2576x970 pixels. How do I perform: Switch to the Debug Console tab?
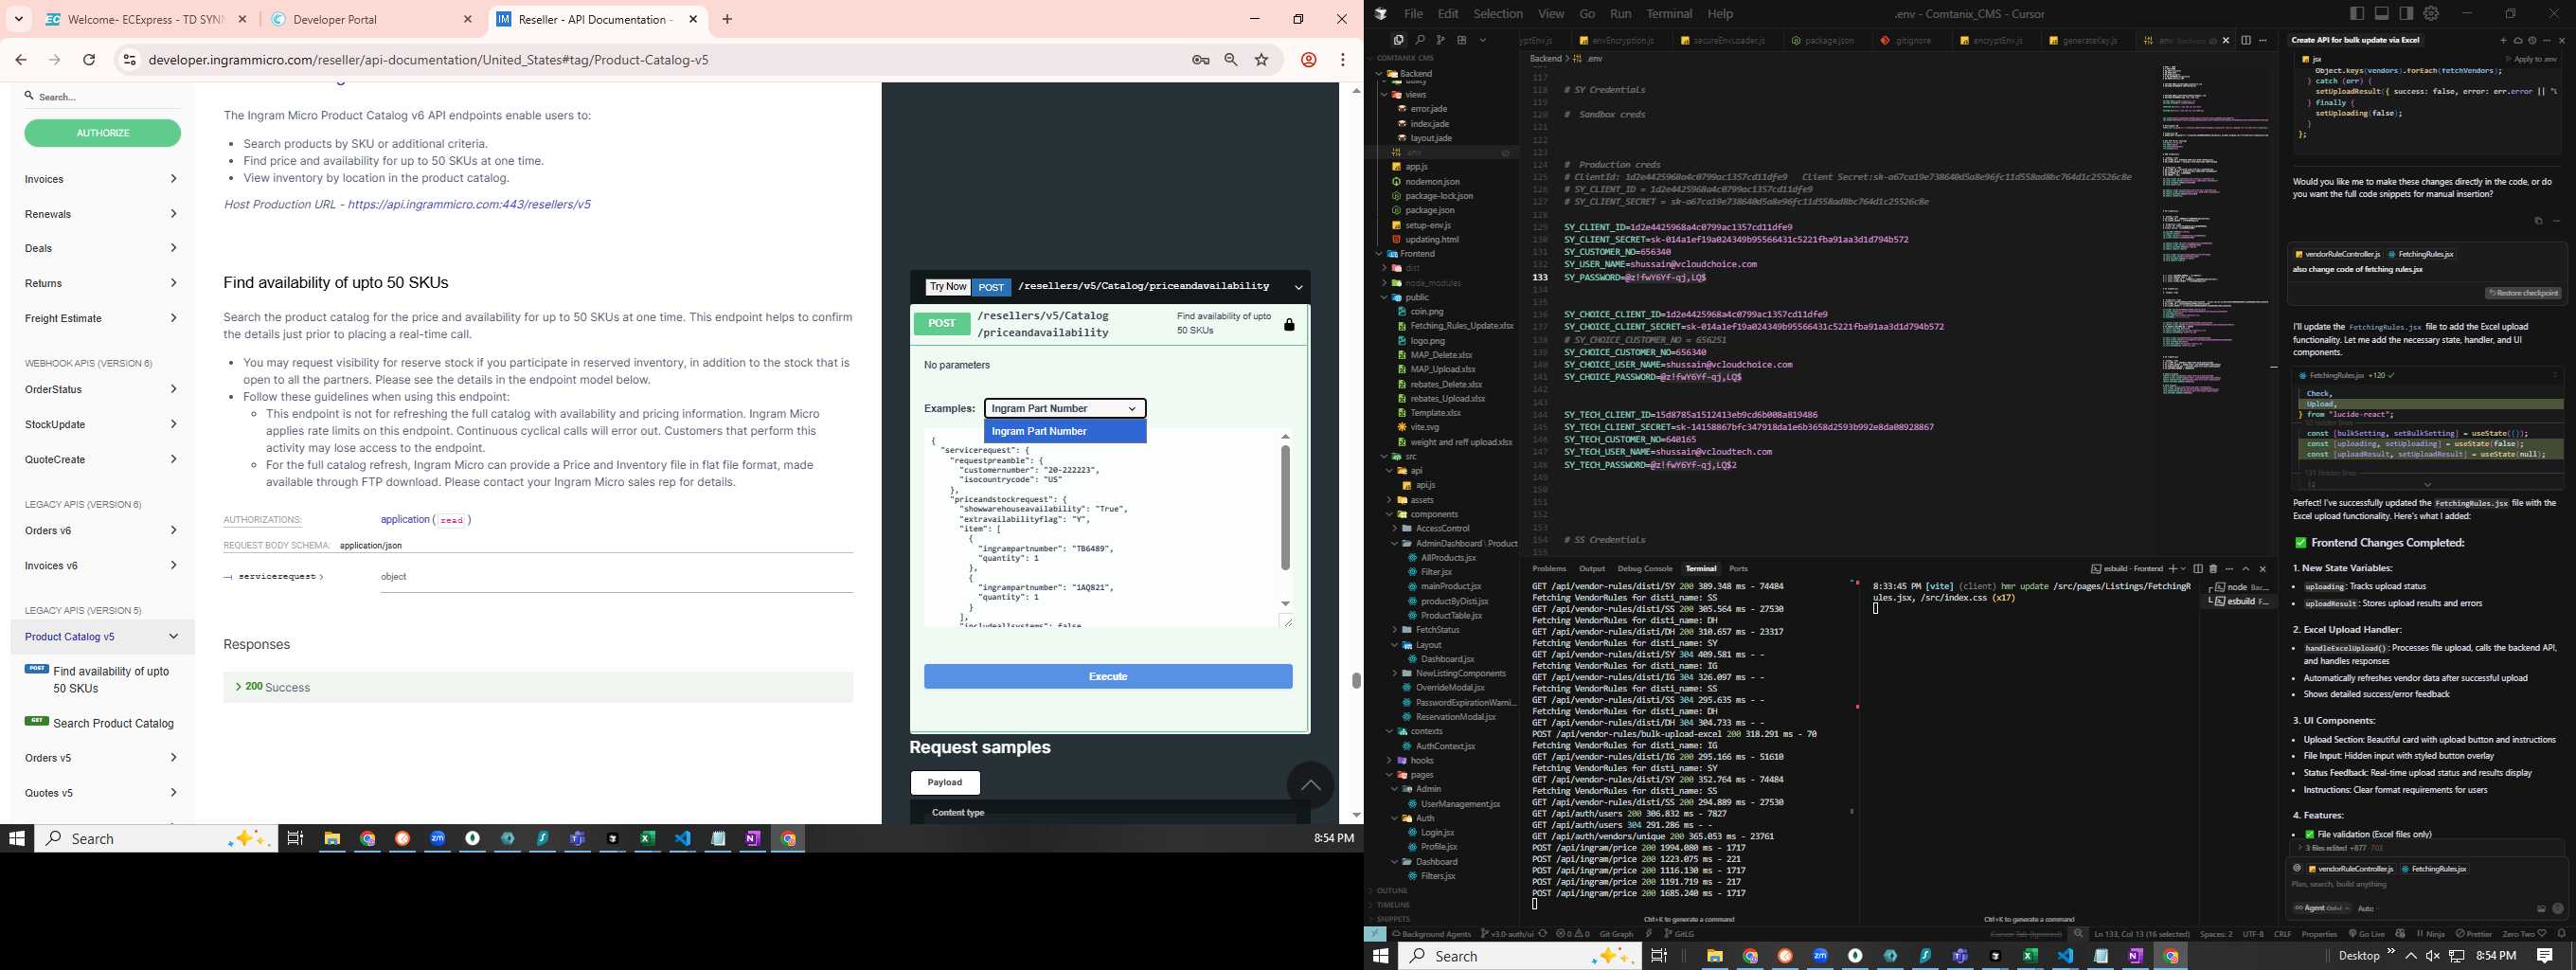(x=1645, y=568)
